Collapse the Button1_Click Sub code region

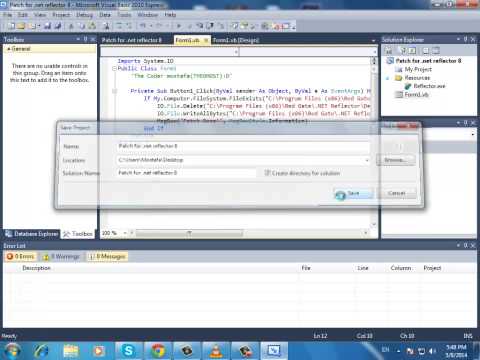114,91
